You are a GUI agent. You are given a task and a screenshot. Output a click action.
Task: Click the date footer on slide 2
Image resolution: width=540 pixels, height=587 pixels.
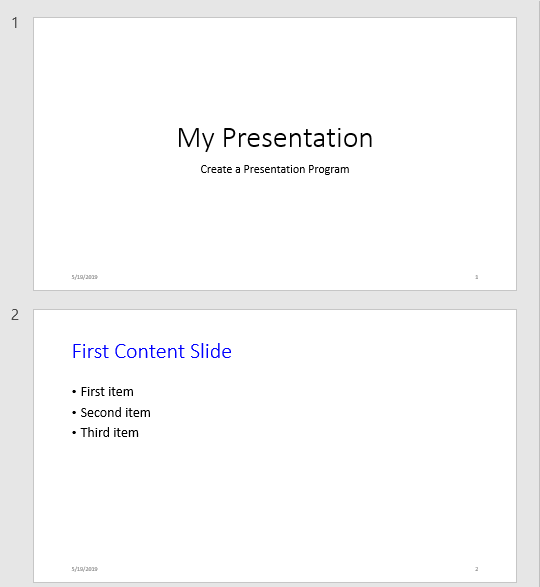[85, 569]
